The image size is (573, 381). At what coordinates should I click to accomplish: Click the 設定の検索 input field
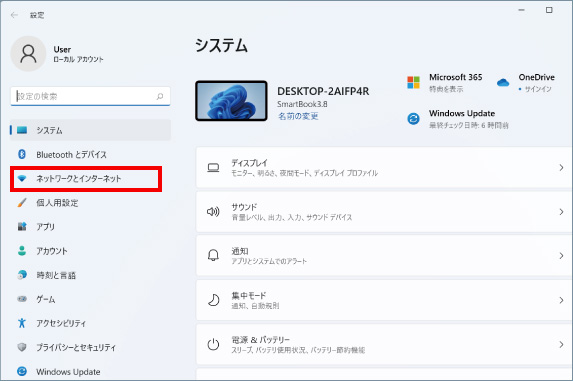pos(90,96)
